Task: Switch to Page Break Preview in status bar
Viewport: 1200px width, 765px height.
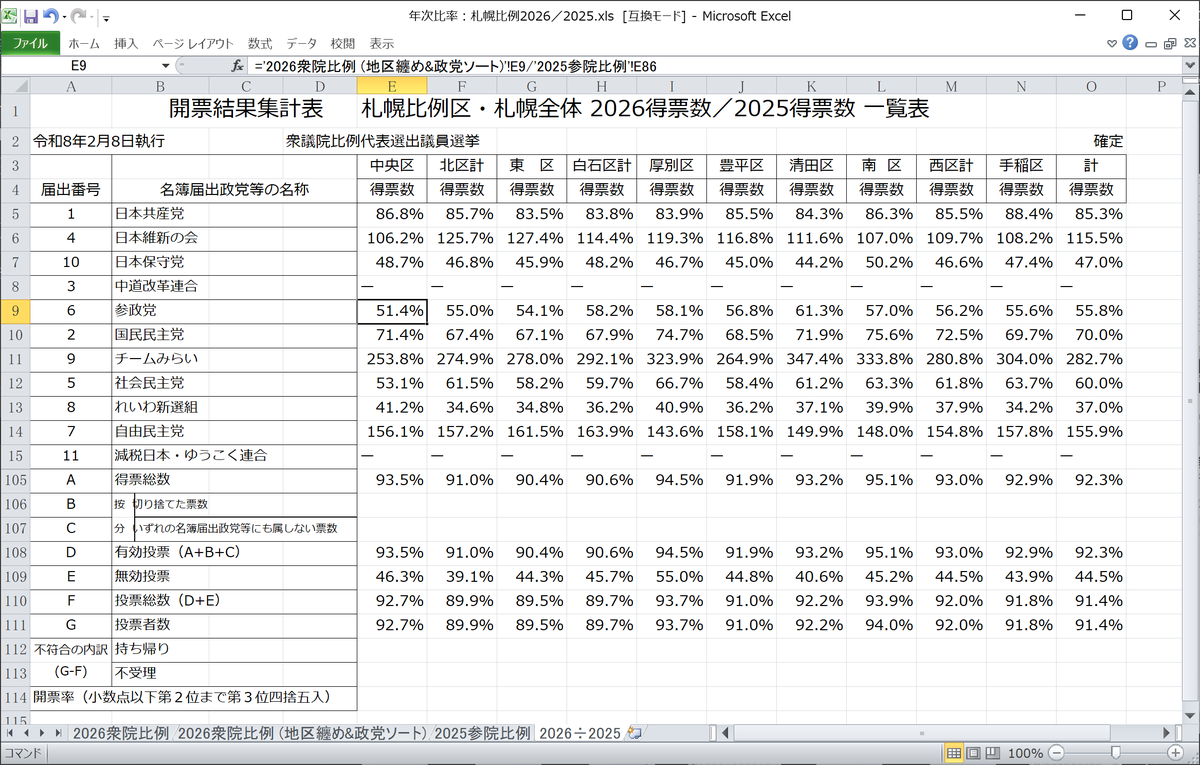Action: (x=991, y=753)
